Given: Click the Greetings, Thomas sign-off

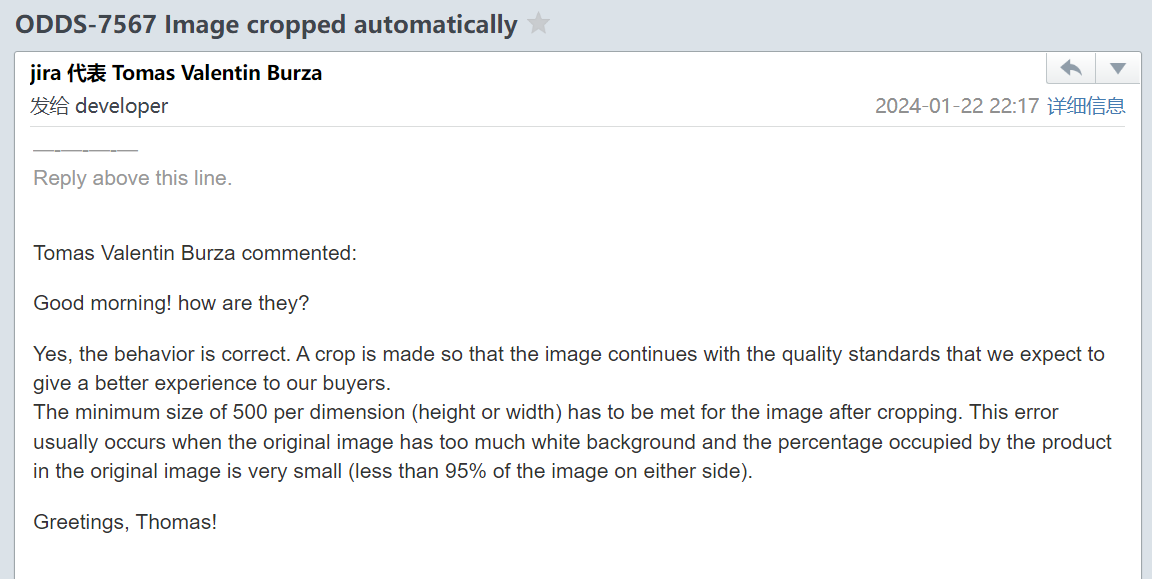Looking at the screenshot, I should [125, 522].
